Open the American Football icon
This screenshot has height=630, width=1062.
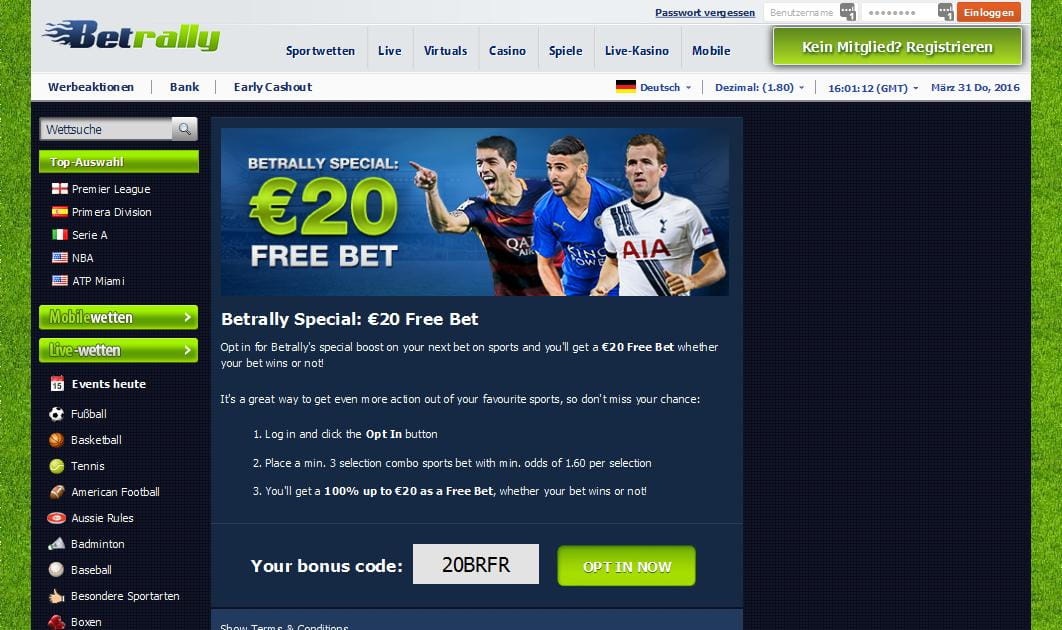coord(57,492)
